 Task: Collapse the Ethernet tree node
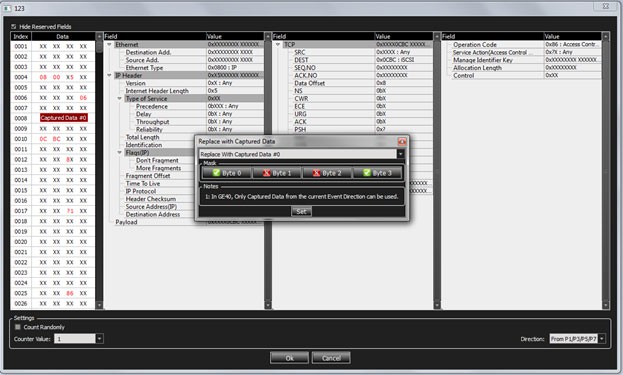pyautogui.click(x=109, y=44)
